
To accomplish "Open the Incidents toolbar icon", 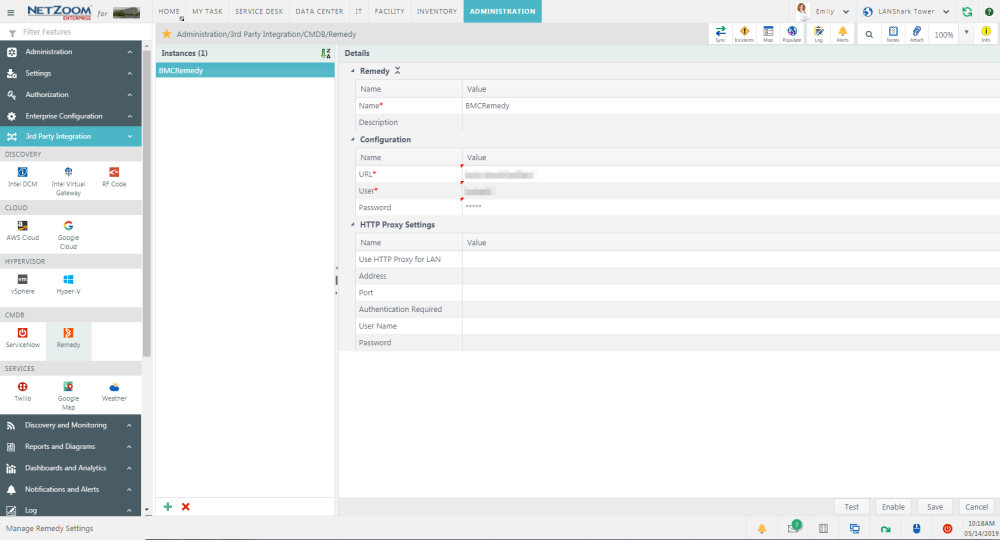I will pos(744,34).
